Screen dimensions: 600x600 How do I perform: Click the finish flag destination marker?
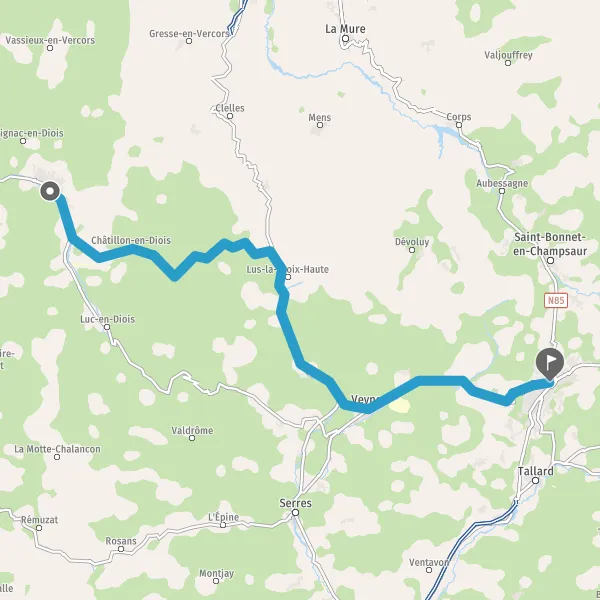[x=549, y=364]
